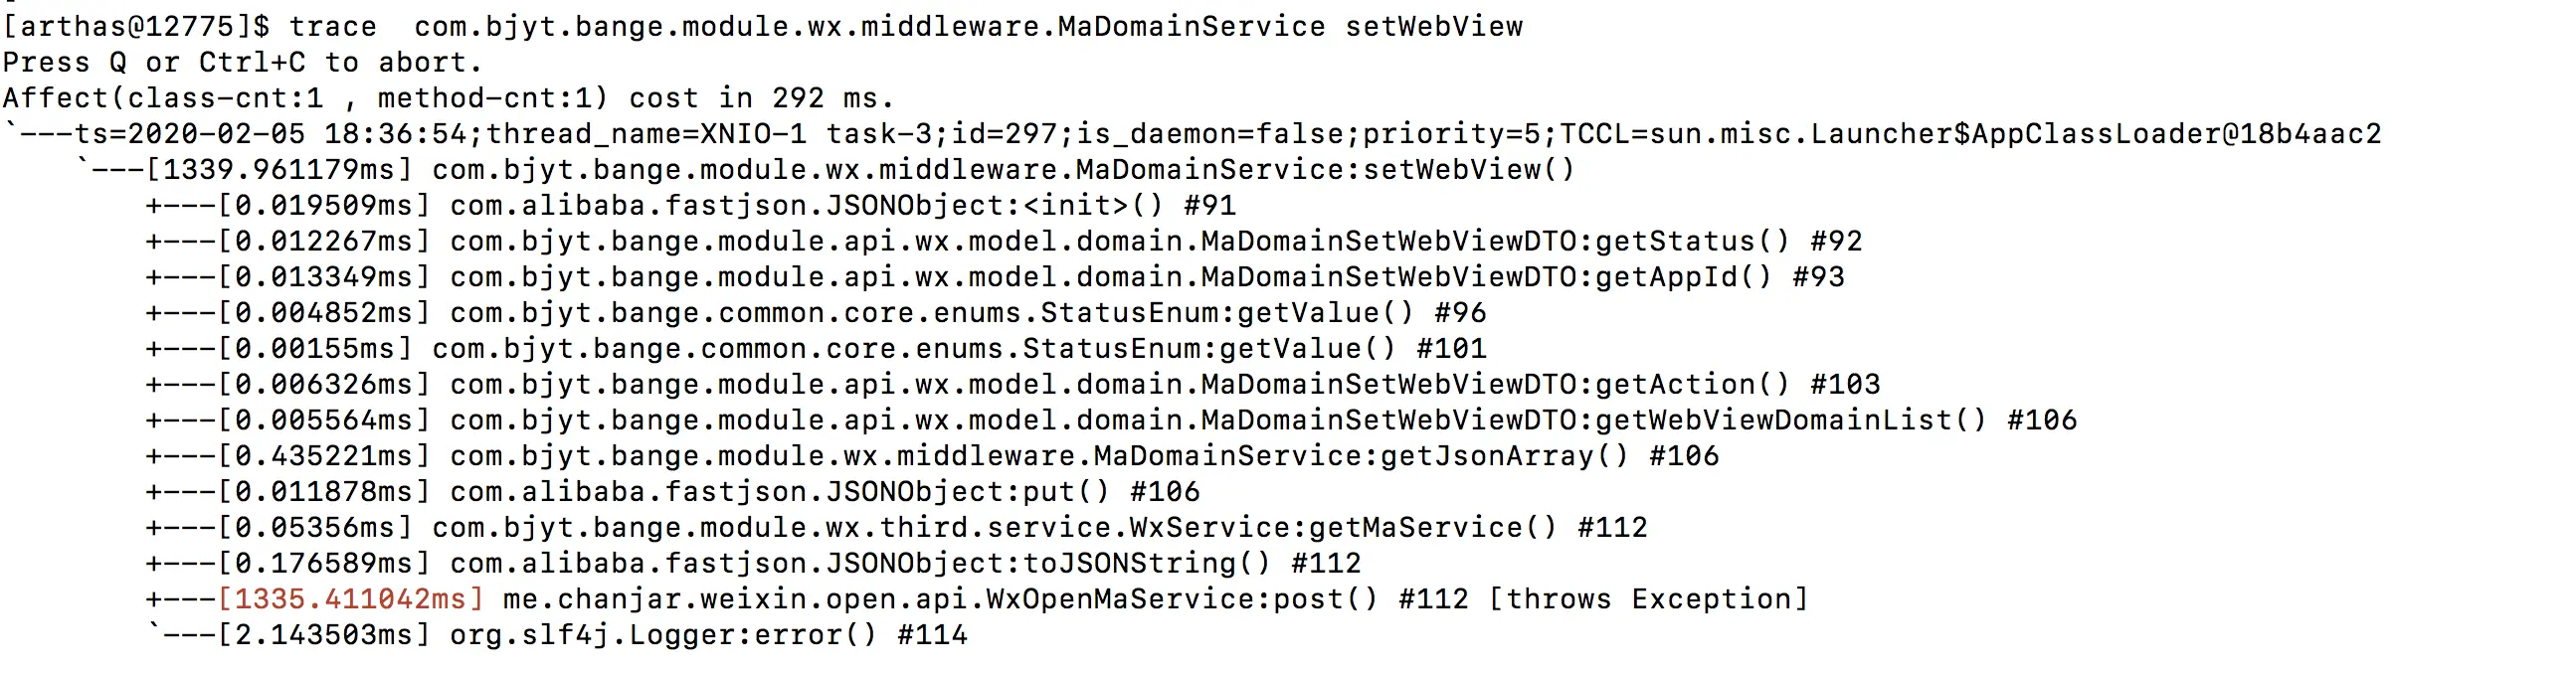This screenshot has width=2576, height=674.
Task: Click StatusEnum:getValue() #96 entry
Action: coord(817,313)
